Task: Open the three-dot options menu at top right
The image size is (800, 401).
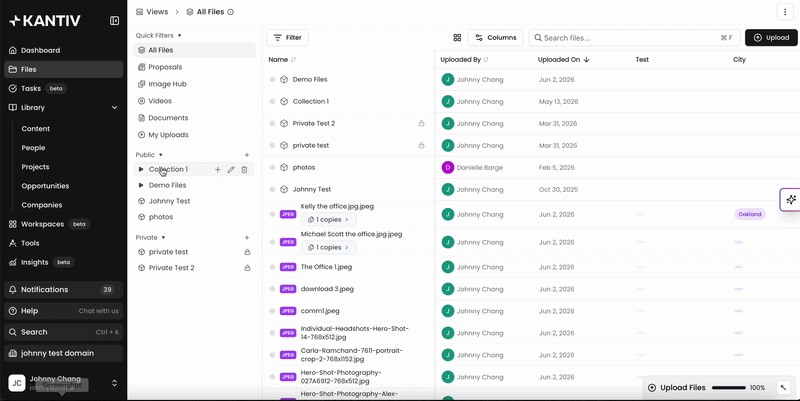Action: [784, 12]
